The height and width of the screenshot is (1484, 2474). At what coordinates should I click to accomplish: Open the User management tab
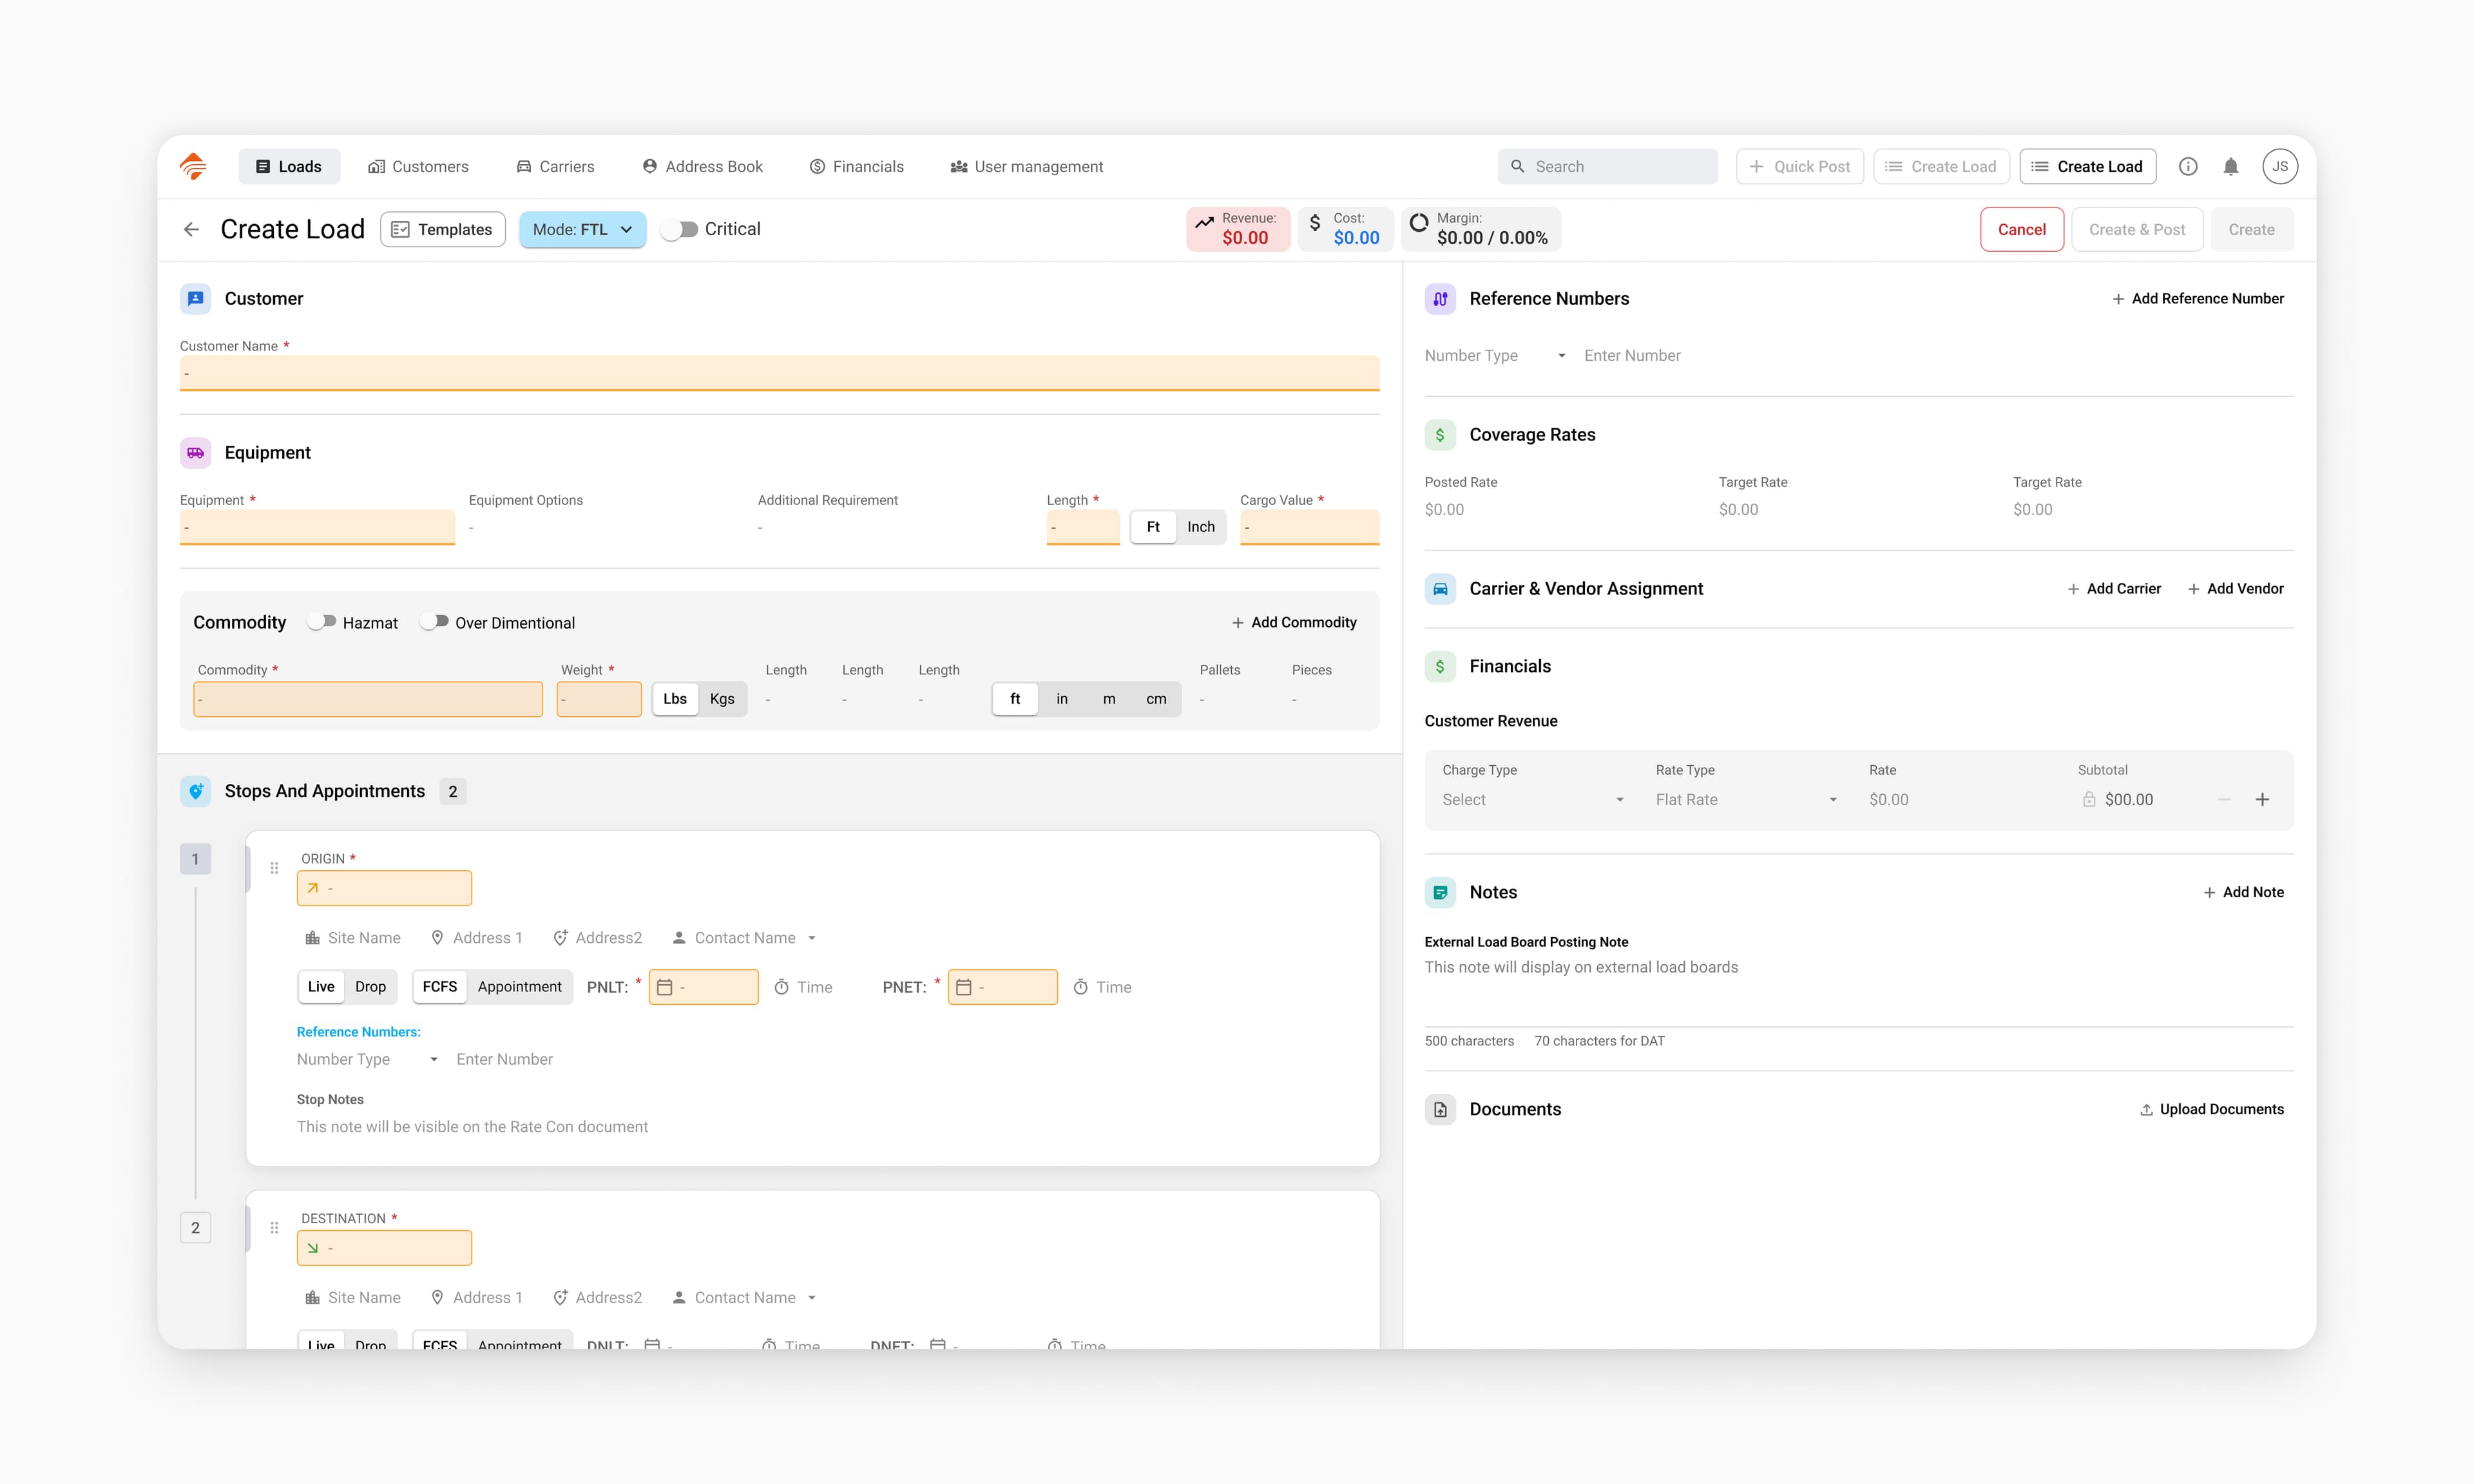pos(1026,166)
